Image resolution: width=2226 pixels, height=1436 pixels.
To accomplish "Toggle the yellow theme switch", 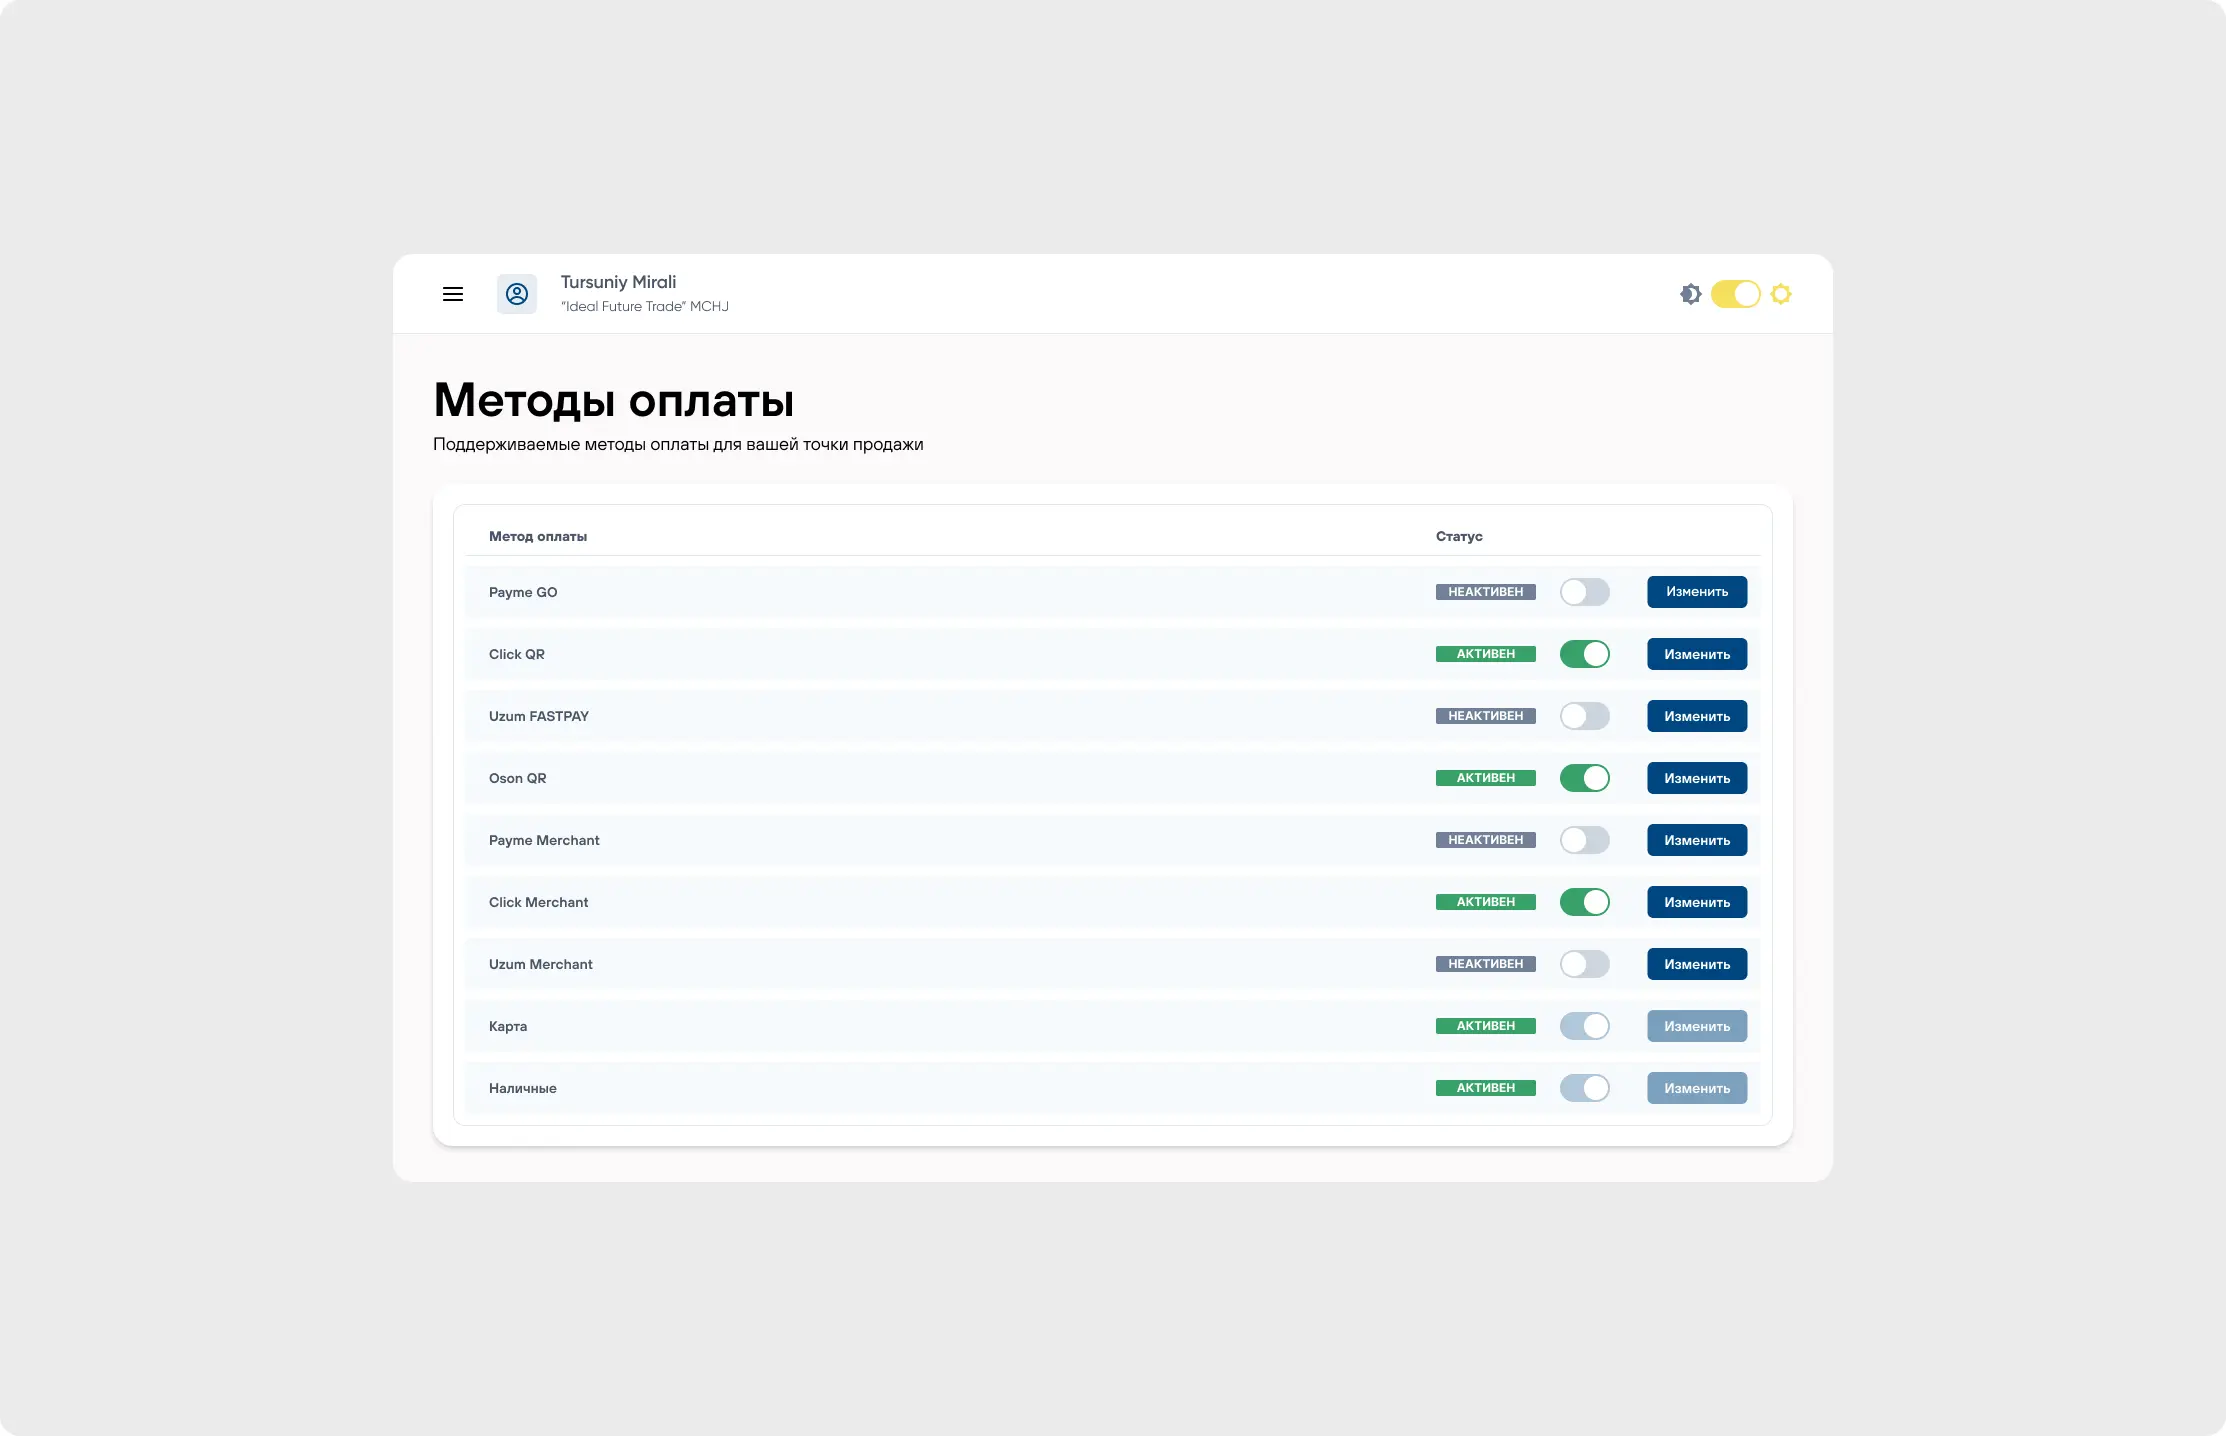I will (1736, 294).
